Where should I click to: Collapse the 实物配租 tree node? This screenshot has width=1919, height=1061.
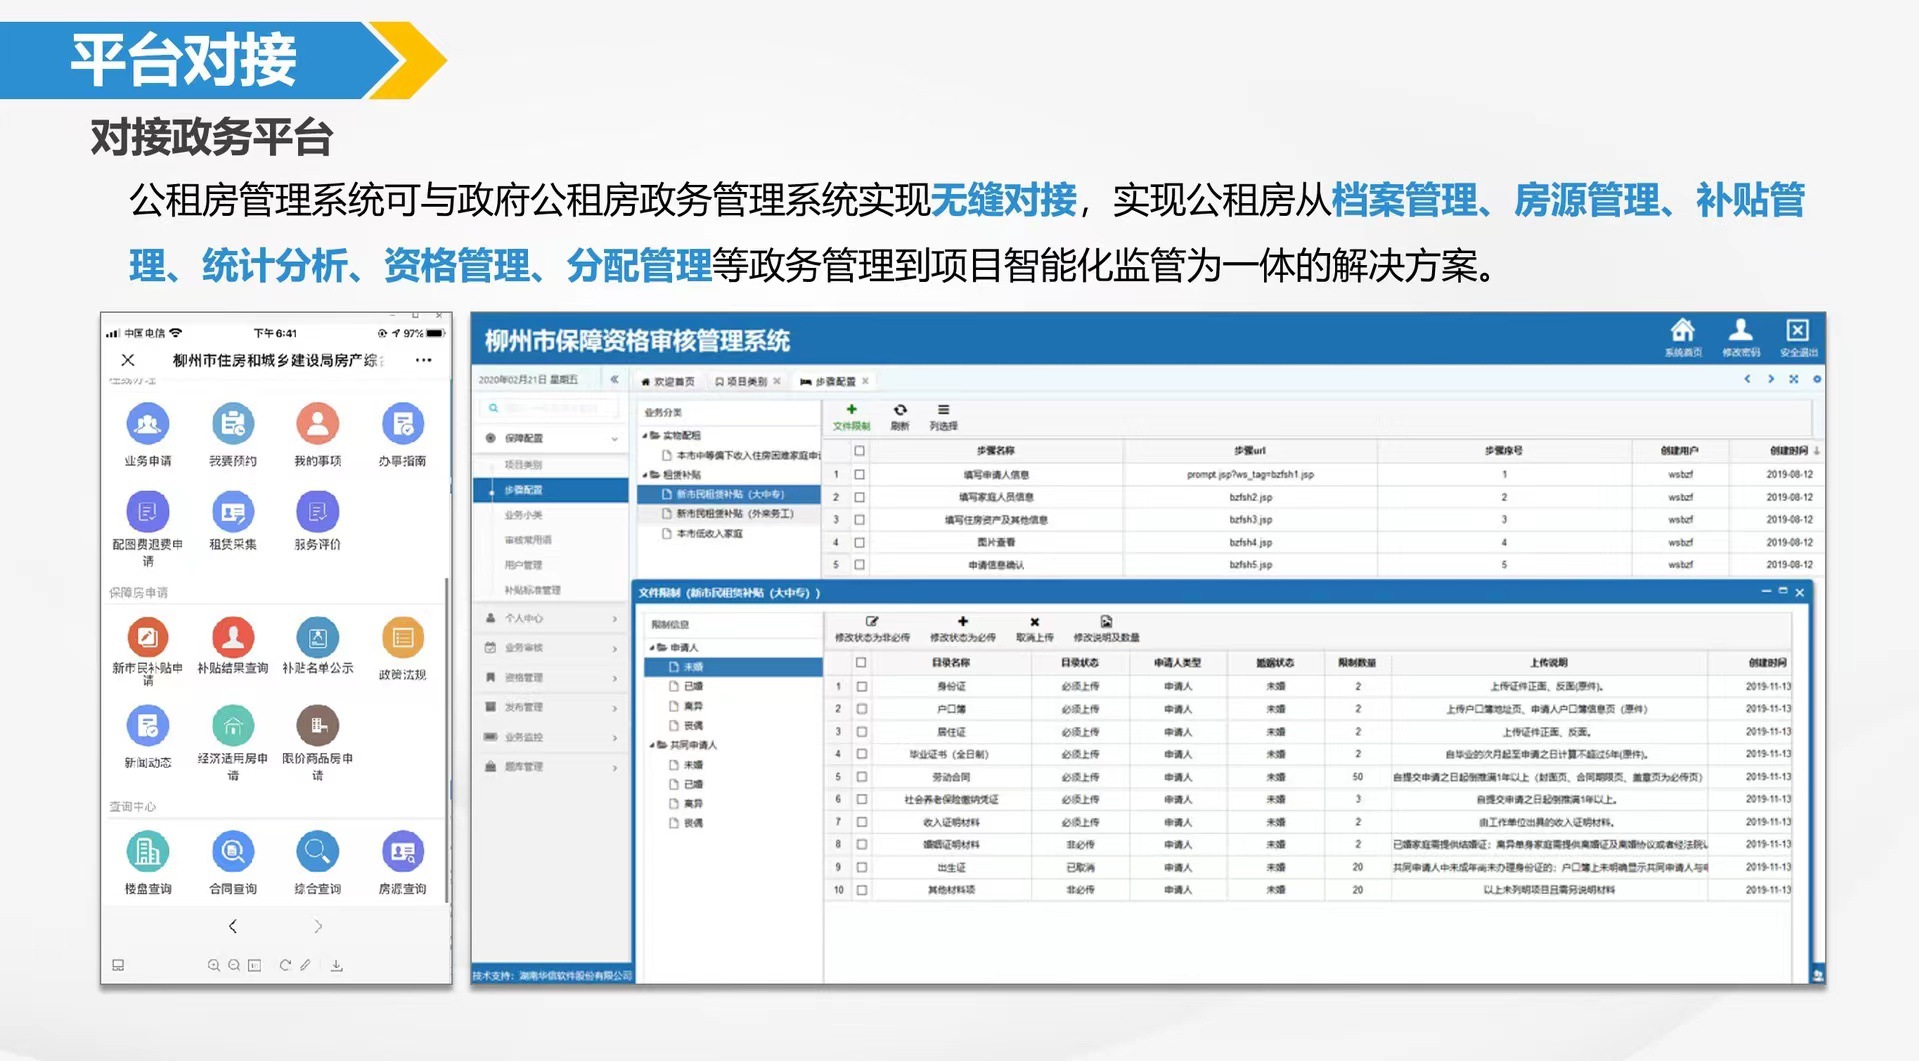644,434
